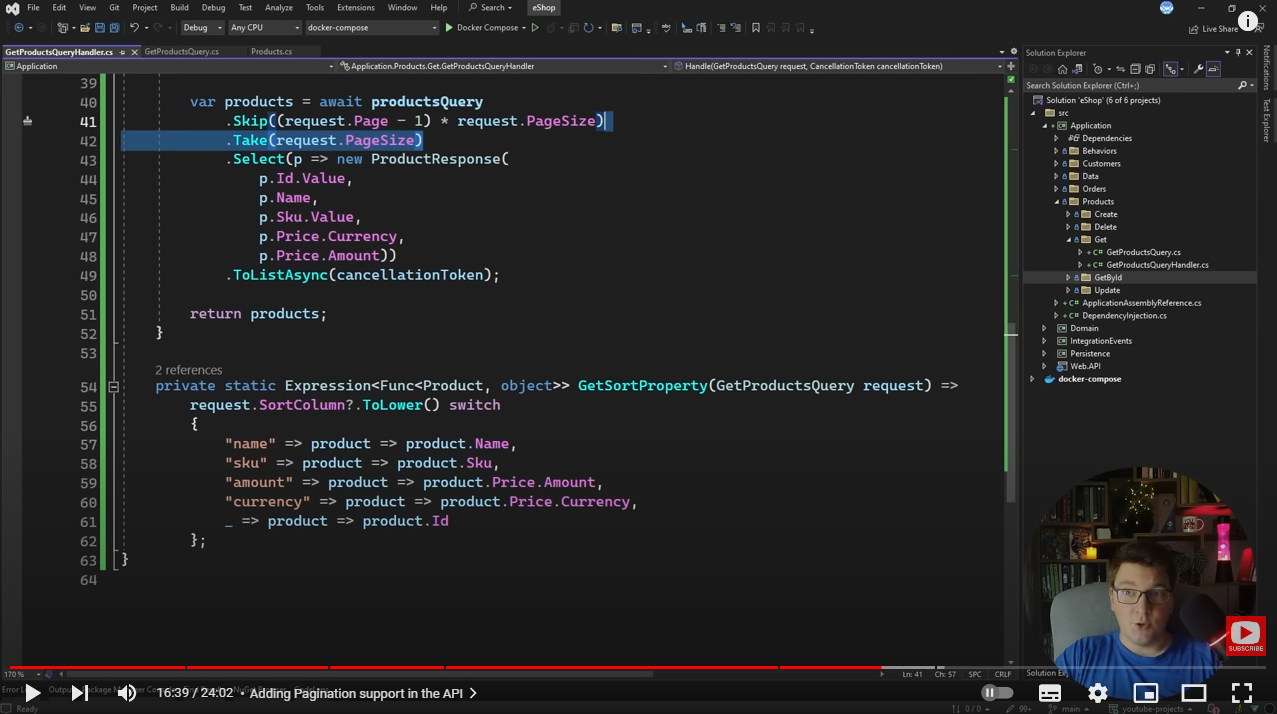The width and height of the screenshot is (1277, 714).
Task: Mute the video volume
Action: pyautogui.click(x=127, y=692)
